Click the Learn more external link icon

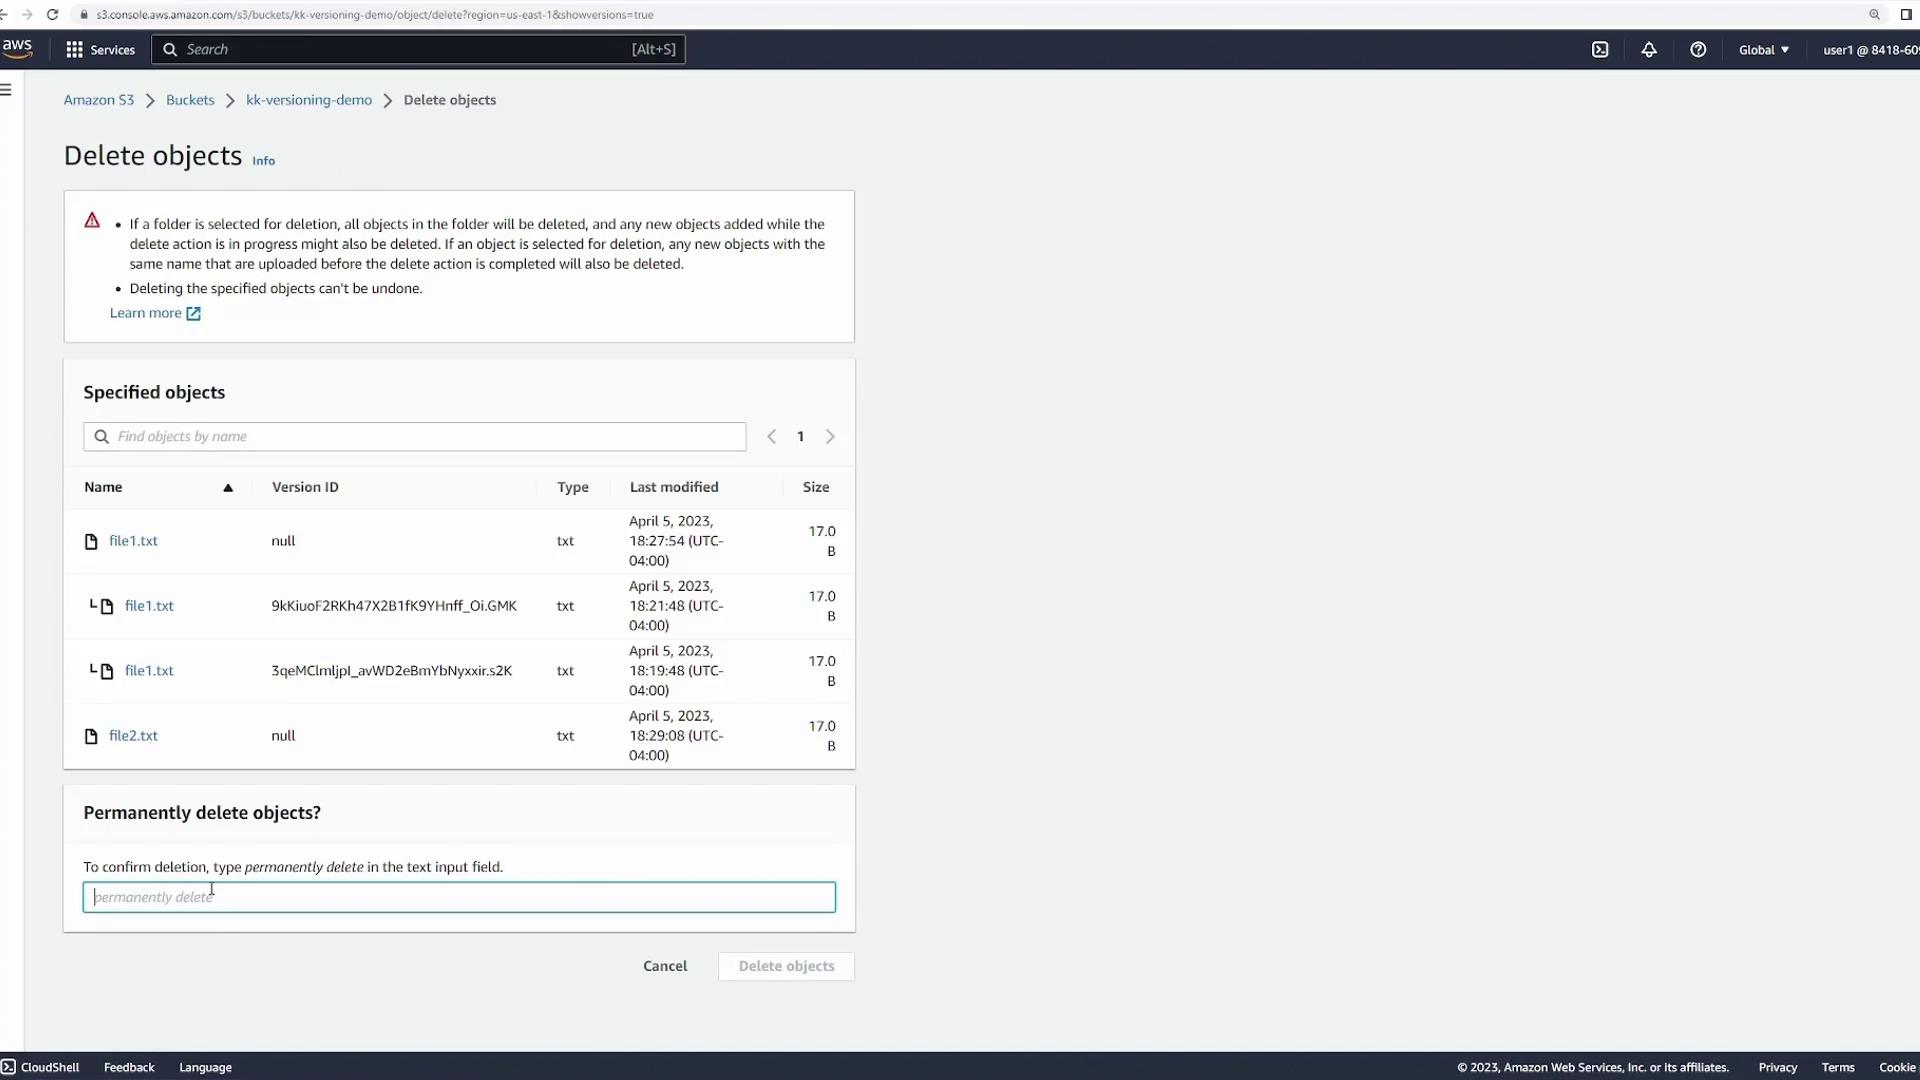point(193,314)
